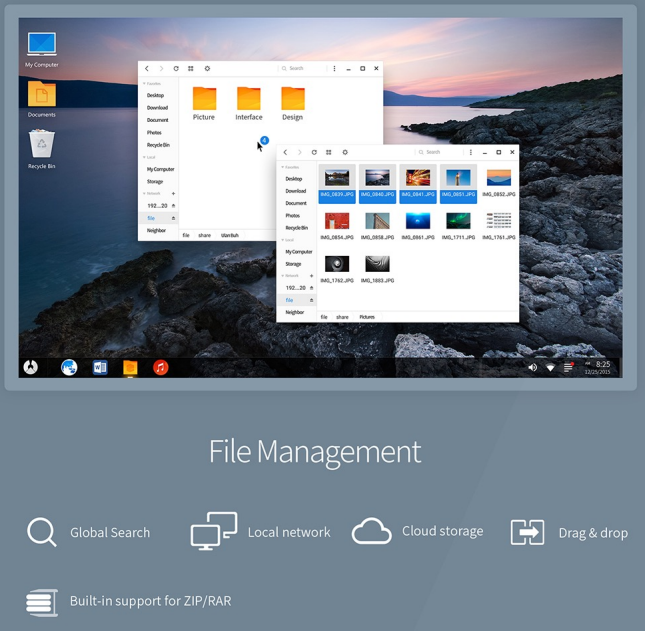Image resolution: width=645 pixels, height=631 pixels.
Task: Go back in the Pictures image window
Action: 285,152
